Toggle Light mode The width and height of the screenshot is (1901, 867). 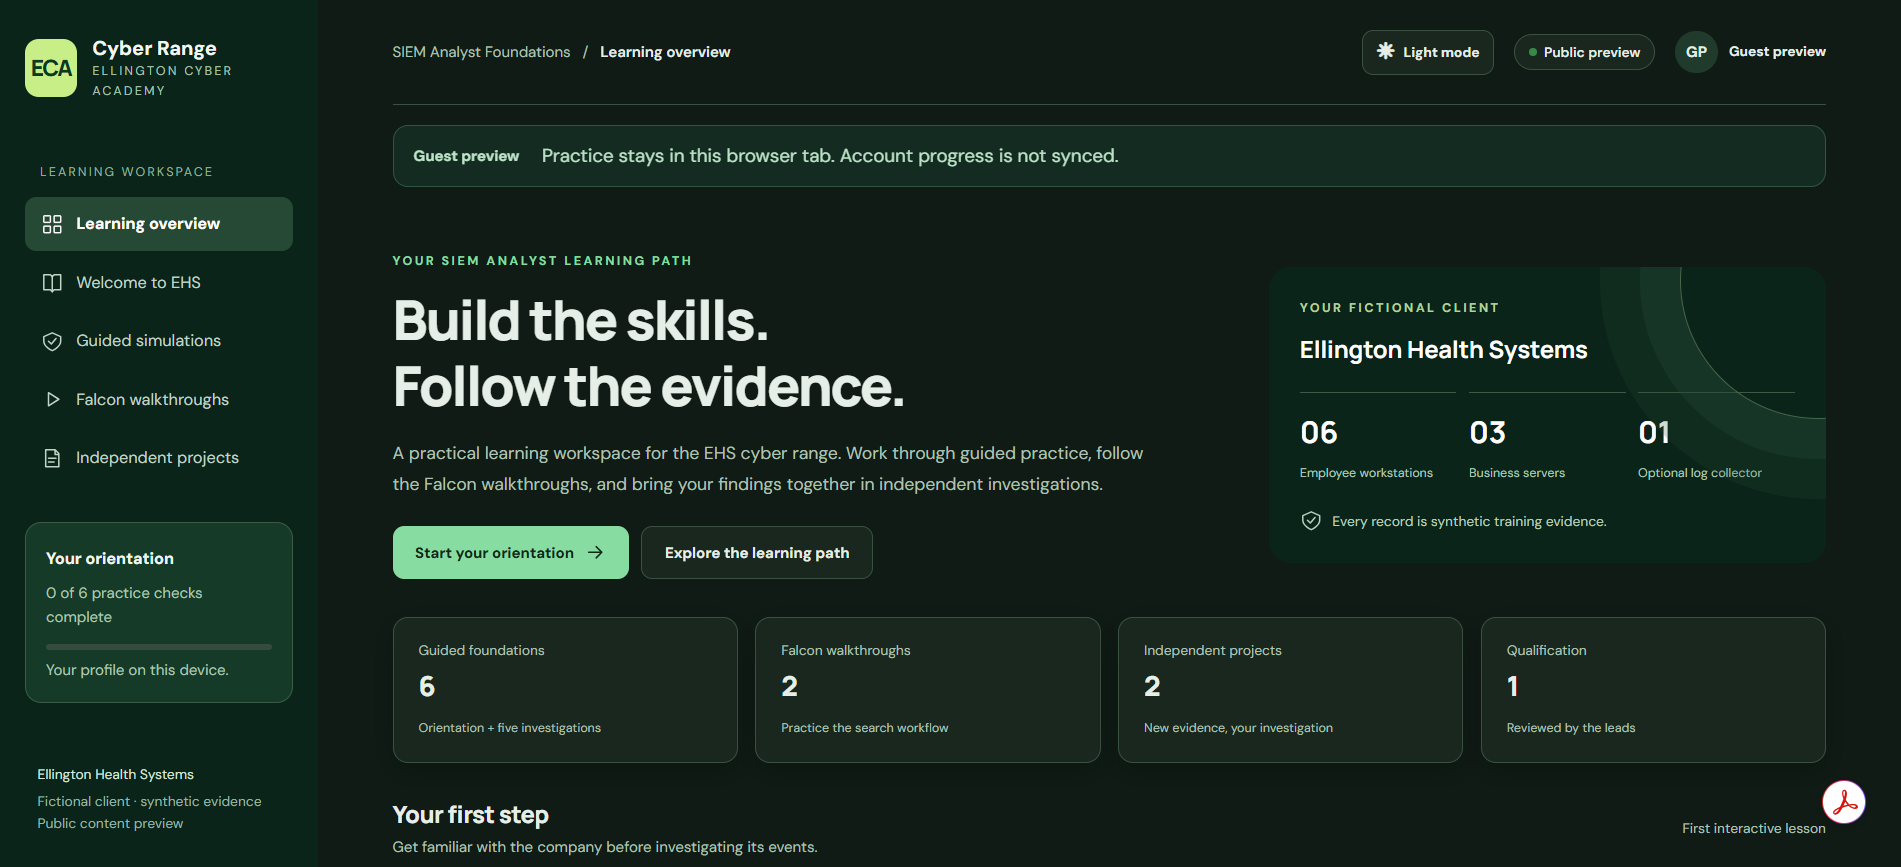click(1427, 52)
